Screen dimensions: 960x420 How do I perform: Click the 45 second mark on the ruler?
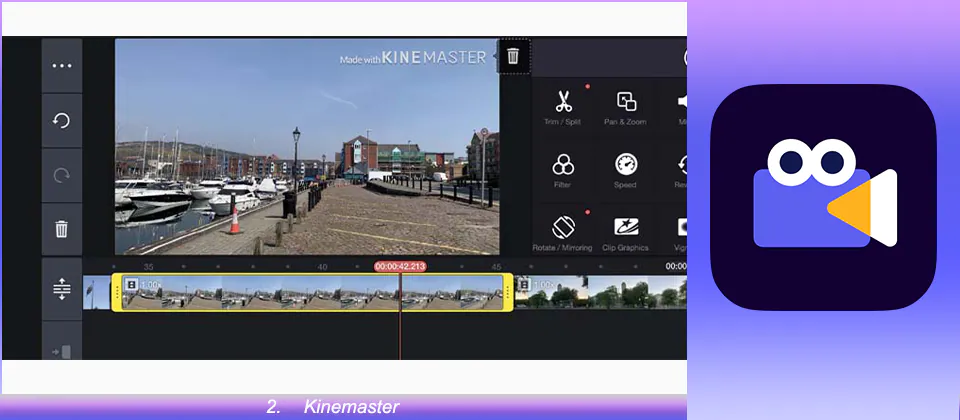[496, 267]
